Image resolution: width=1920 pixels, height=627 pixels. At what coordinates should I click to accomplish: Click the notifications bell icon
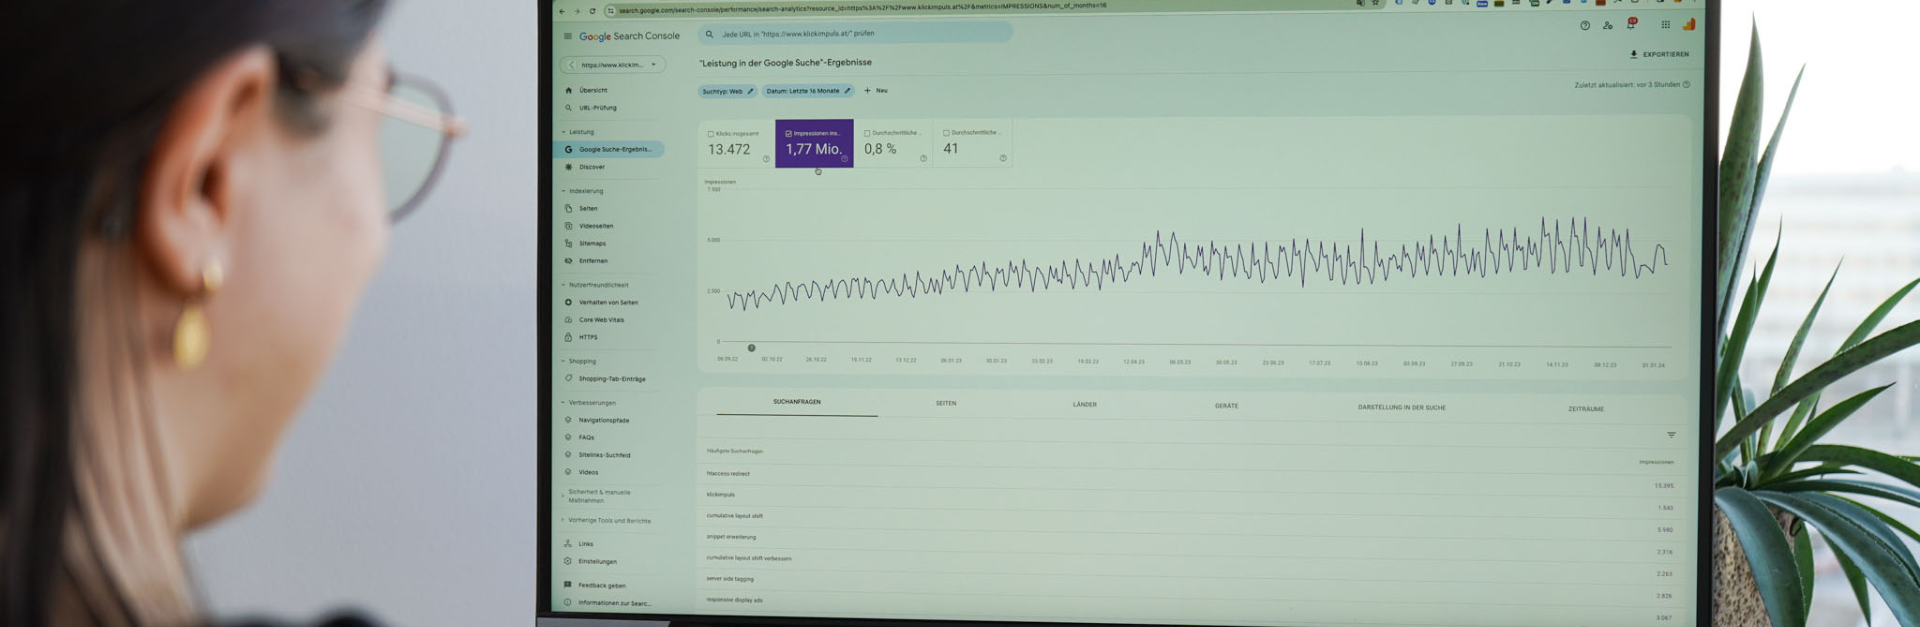1631,25
